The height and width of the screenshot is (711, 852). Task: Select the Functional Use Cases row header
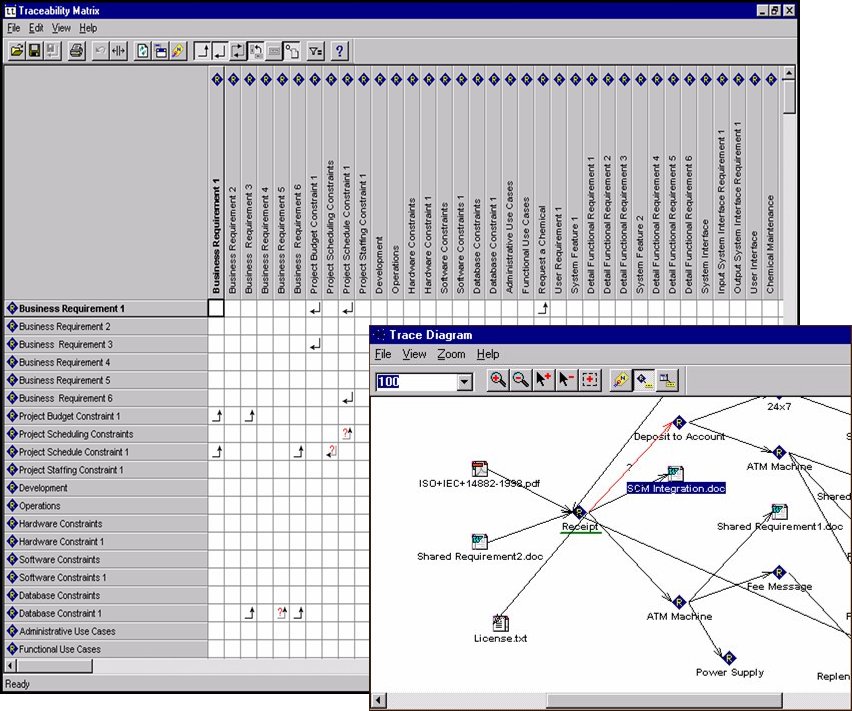coord(106,649)
